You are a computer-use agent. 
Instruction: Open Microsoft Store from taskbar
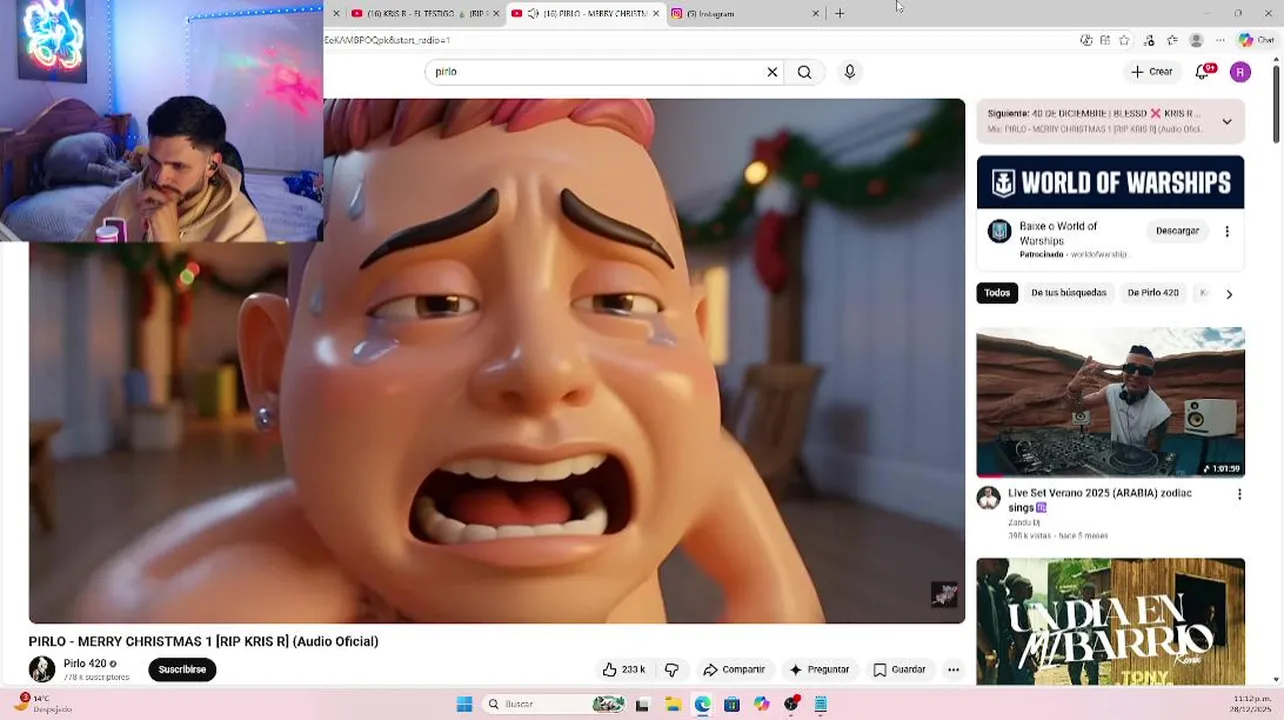pyautogui.click(x=732, y=704)
